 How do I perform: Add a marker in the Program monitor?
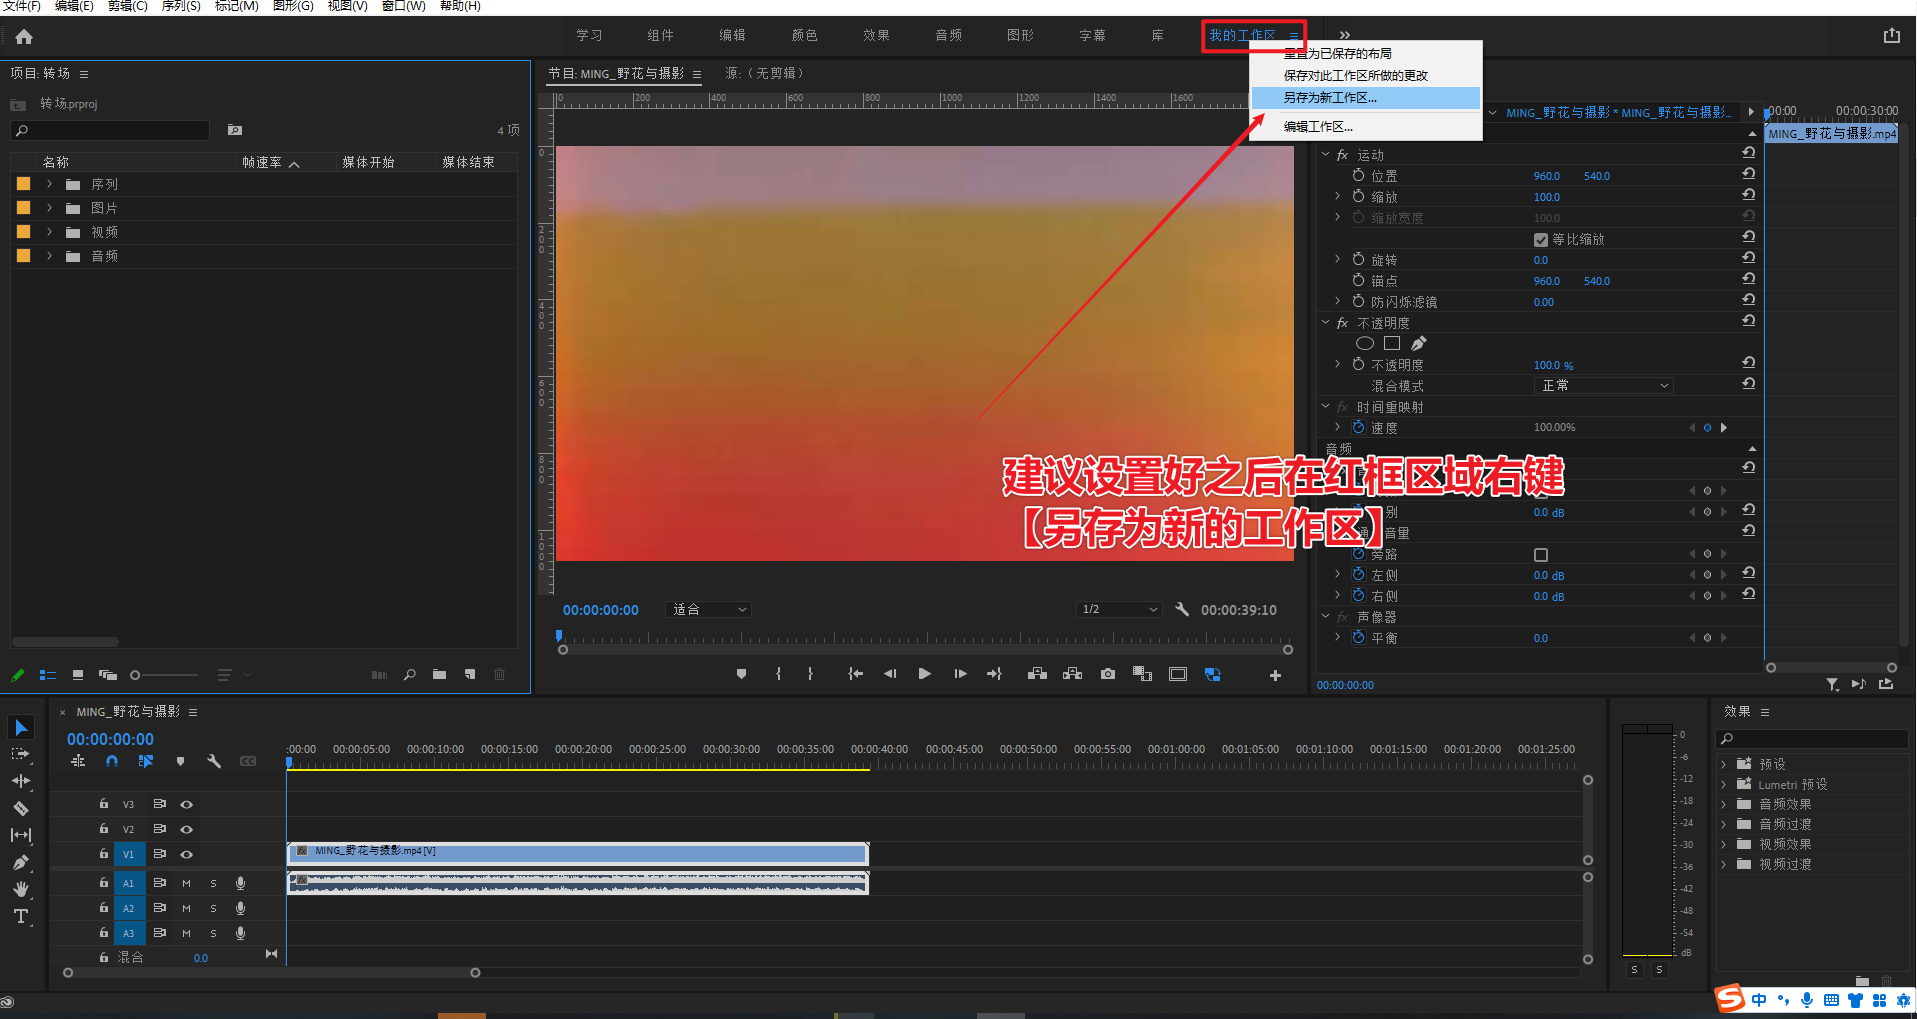[741, 674]
